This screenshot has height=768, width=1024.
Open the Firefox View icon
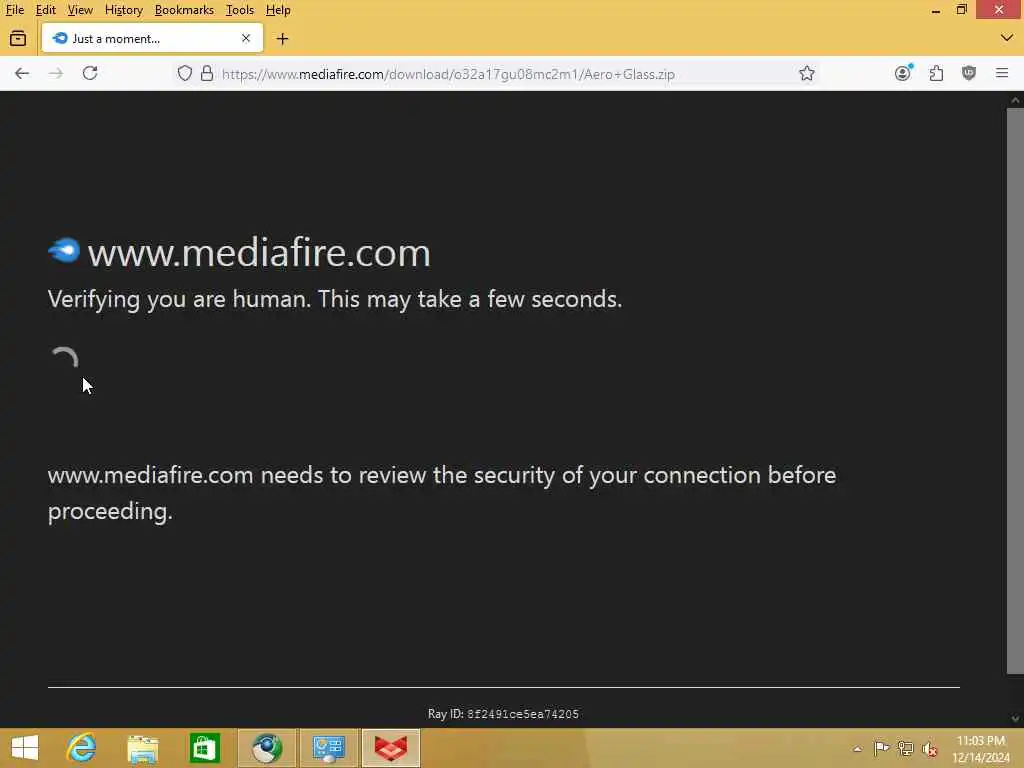pyautogui.click(x=18, y=39)
